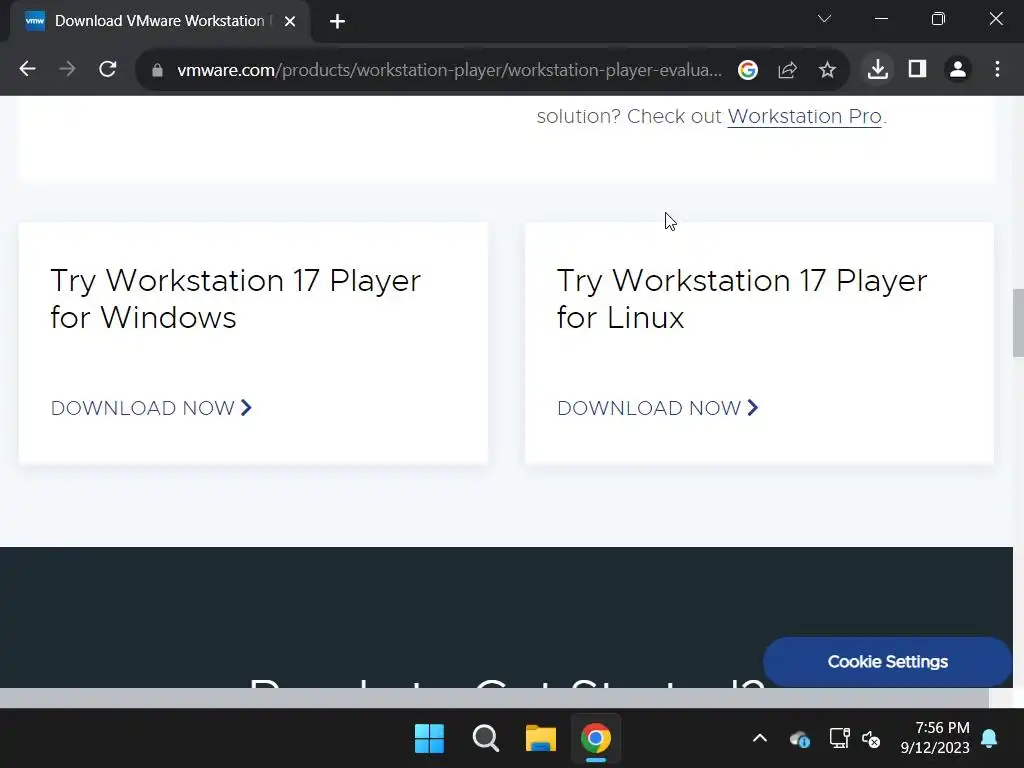Select the Download VMware Workstation tab
The image size is (1024, 768).
click(x=159, y=22)
